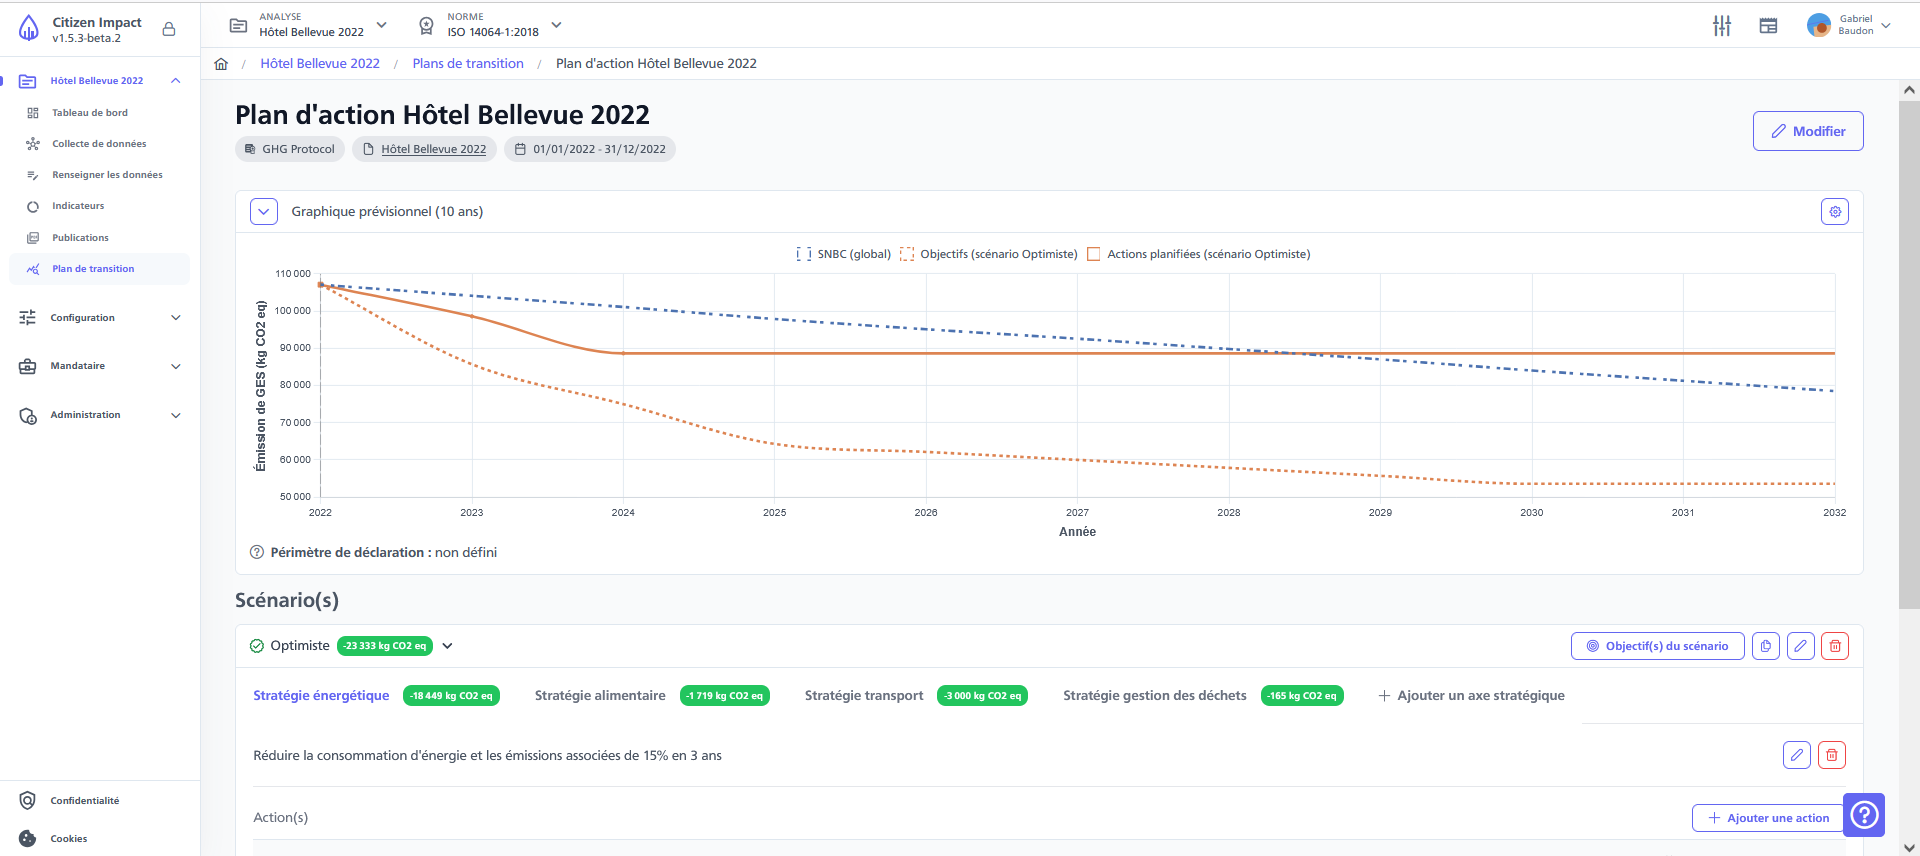Screen dimensions: 1920x856
Task: Collapse the Graphique prévisionnel panel
Action: click(264, 212)
